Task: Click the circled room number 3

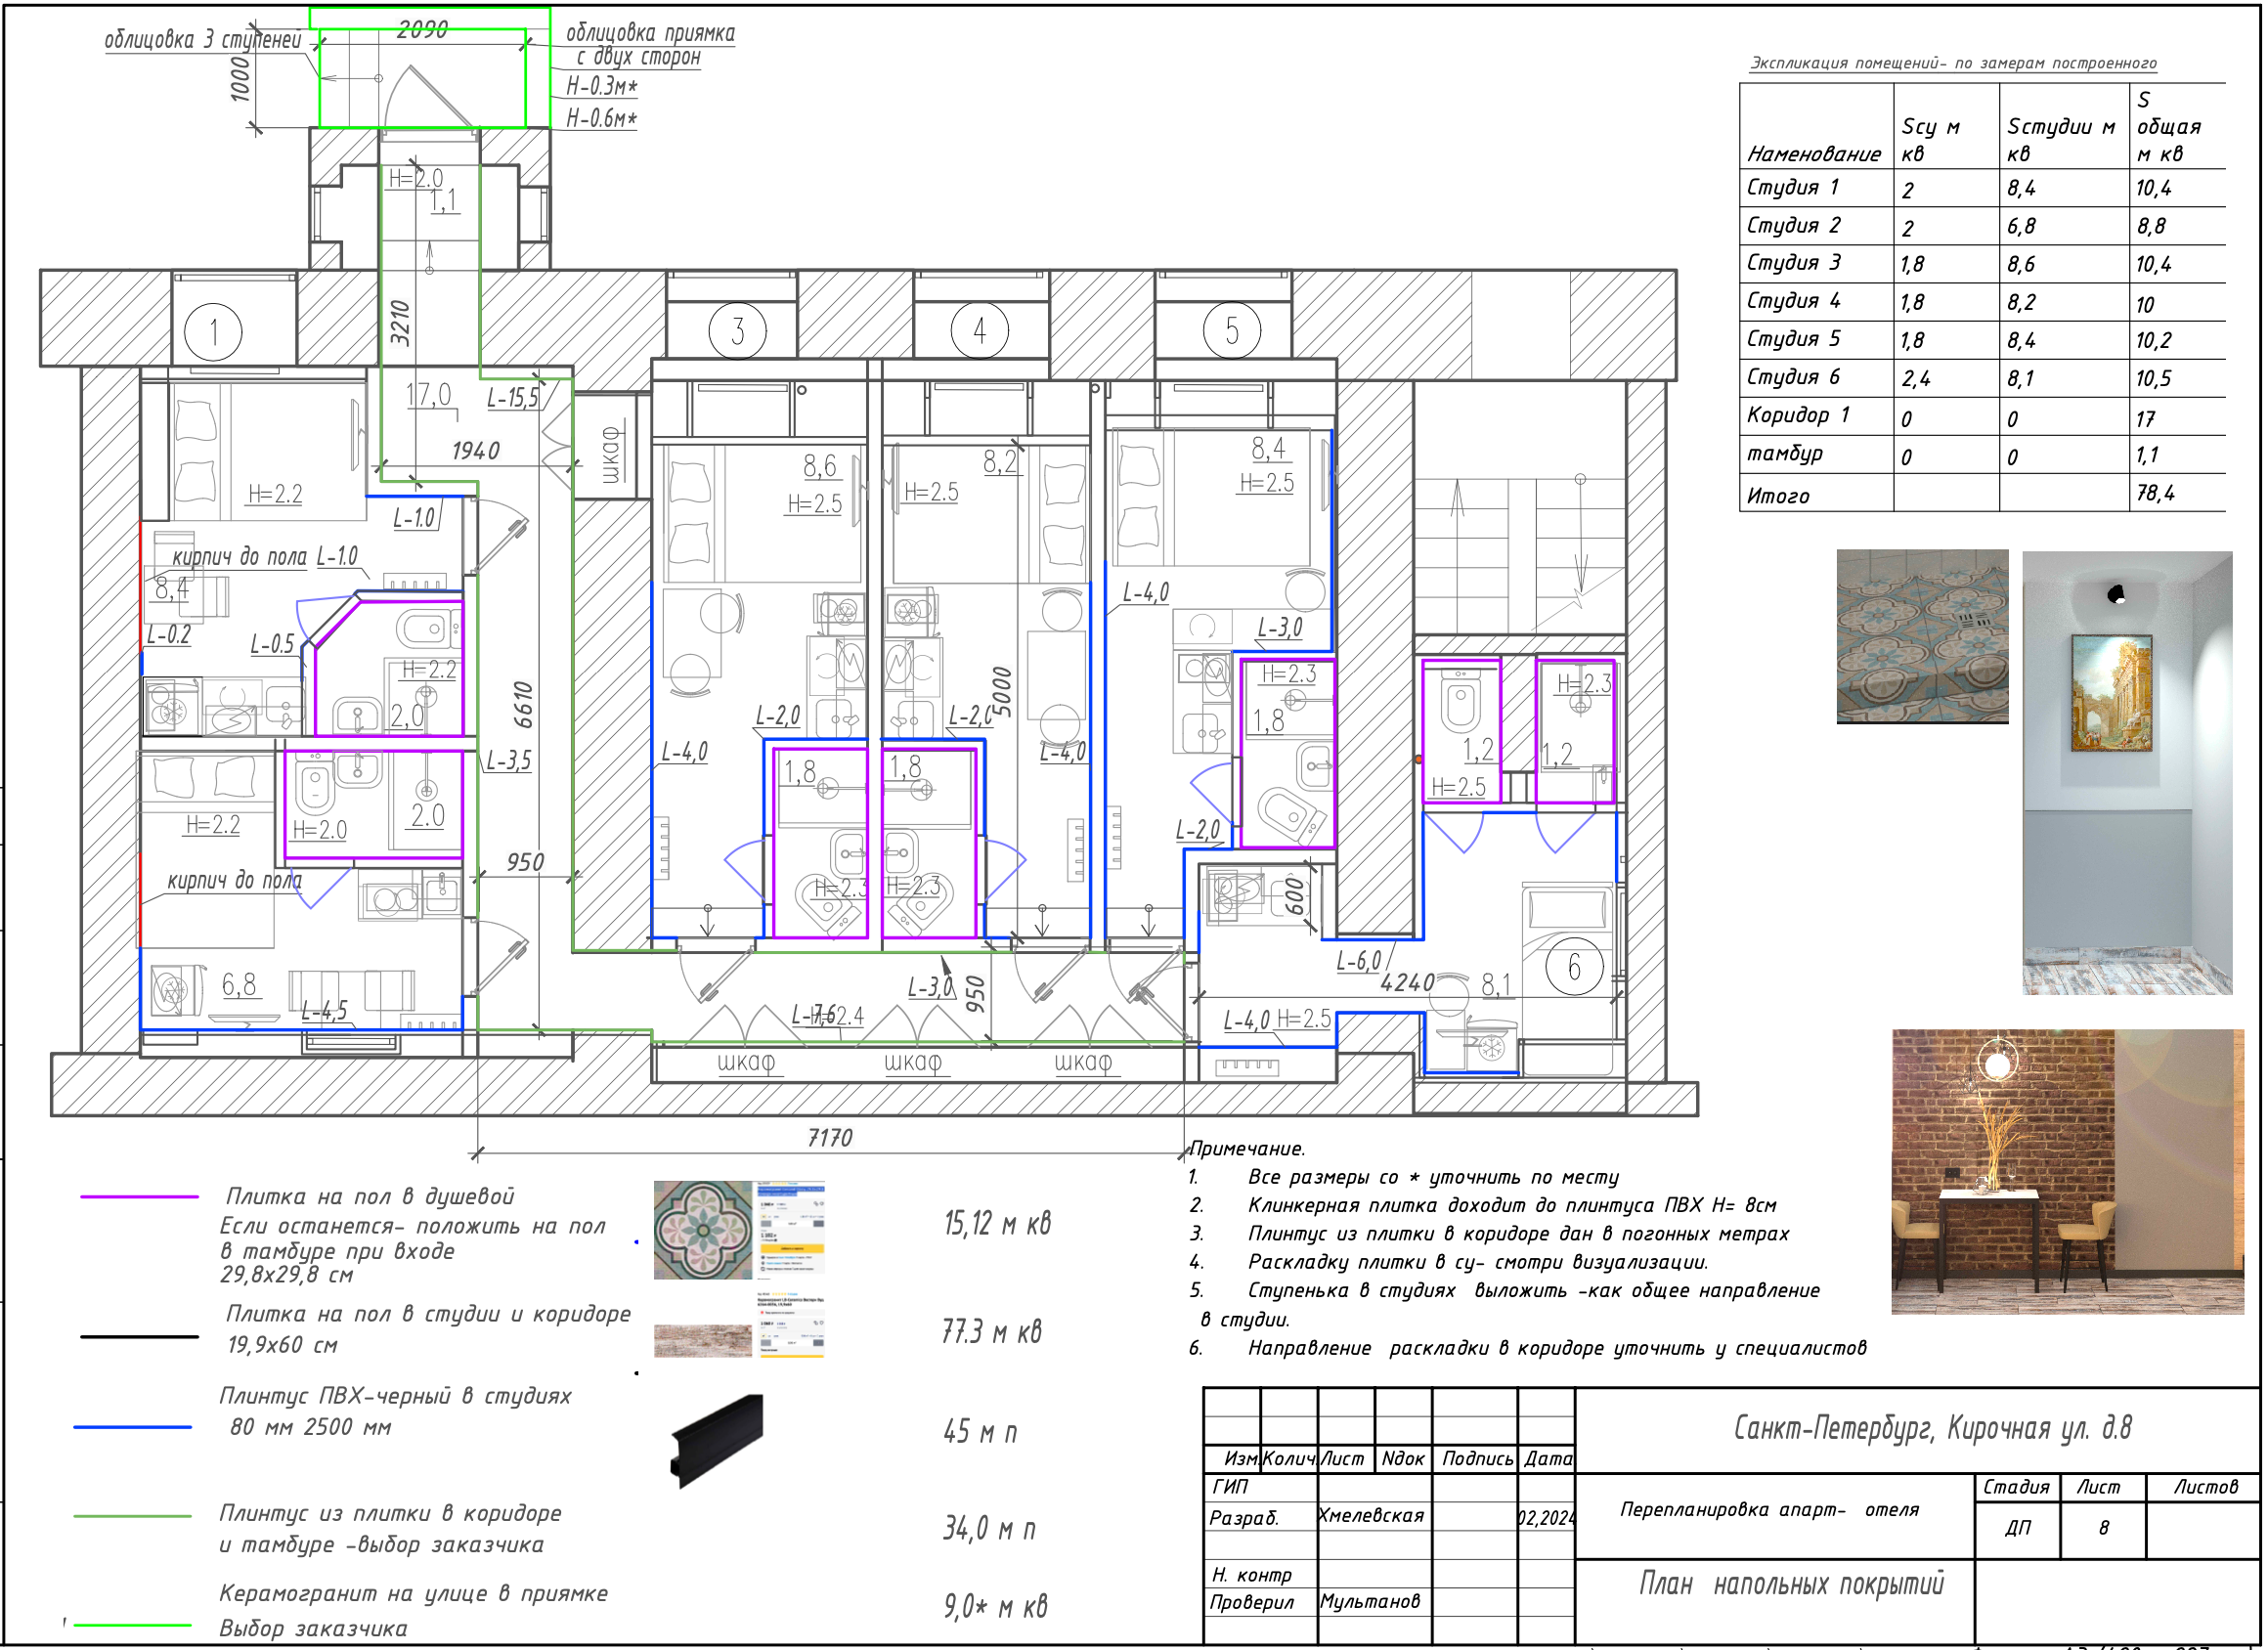Action: pos(737,331)
